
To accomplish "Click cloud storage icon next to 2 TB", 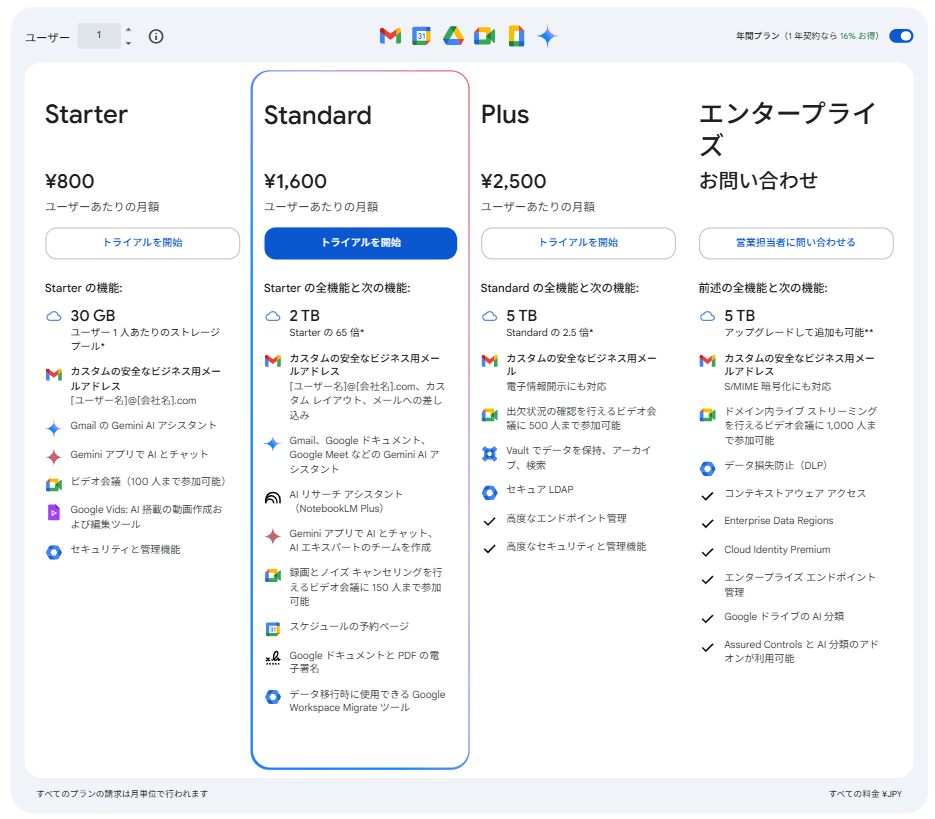I will (x=273, y=316).
